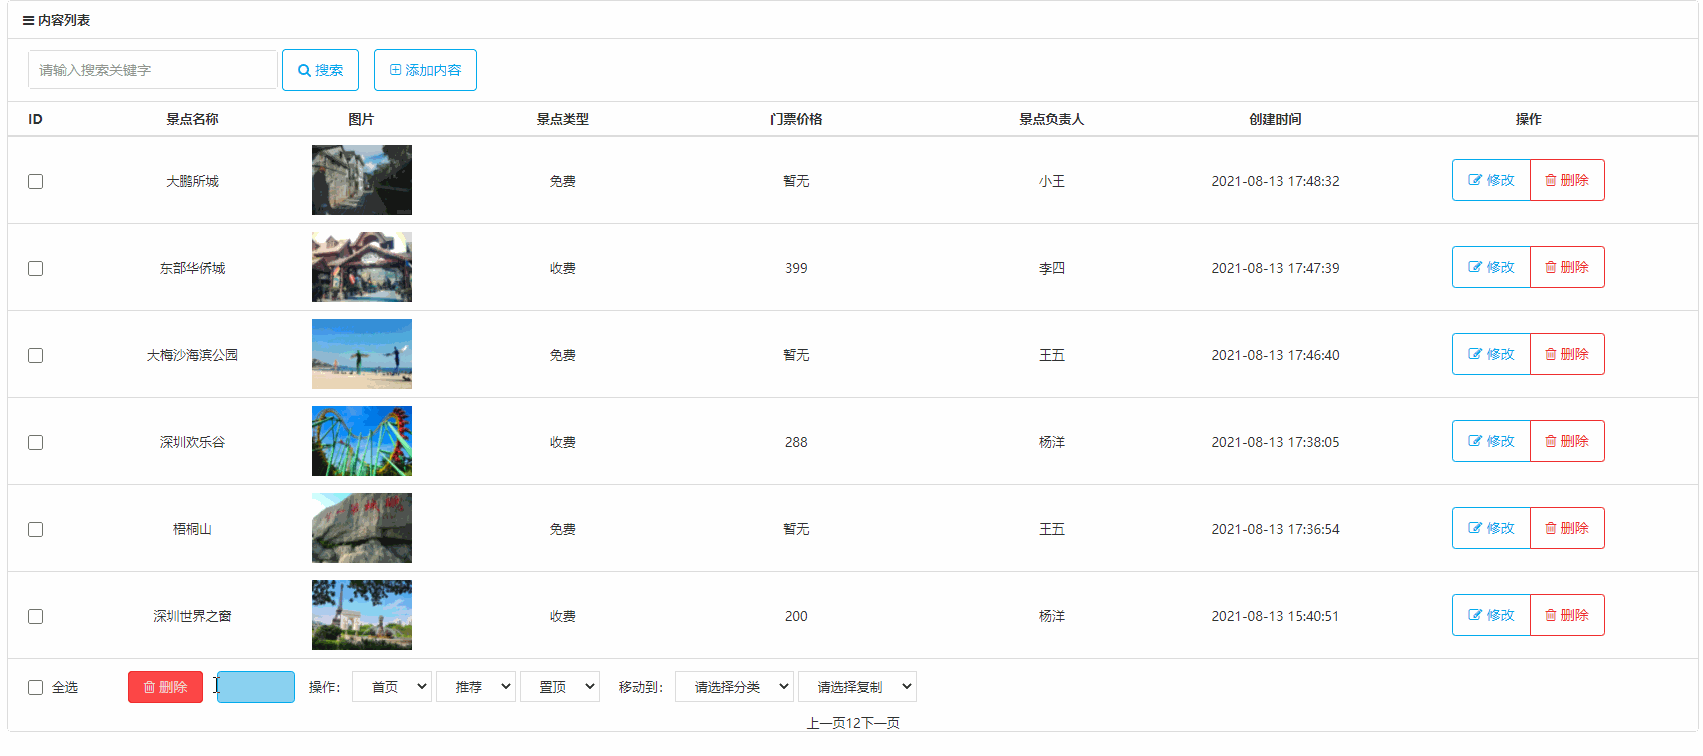Delete 大鹏所城 with its 删除 button
1703x756 pixels.
point(1567,180)
